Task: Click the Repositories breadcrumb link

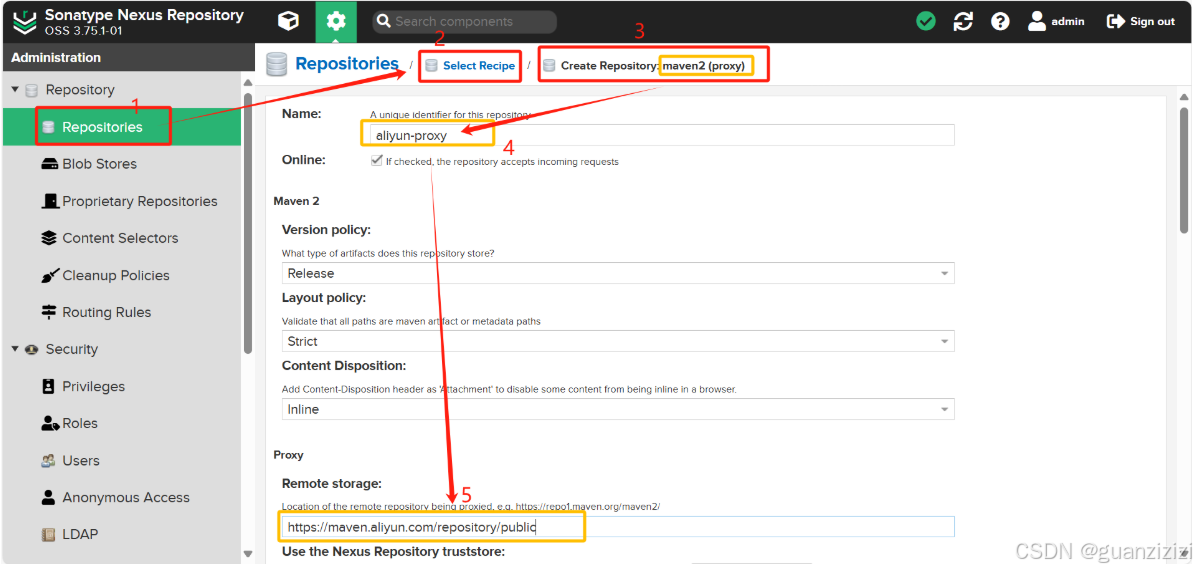Action: coord(347,64)
